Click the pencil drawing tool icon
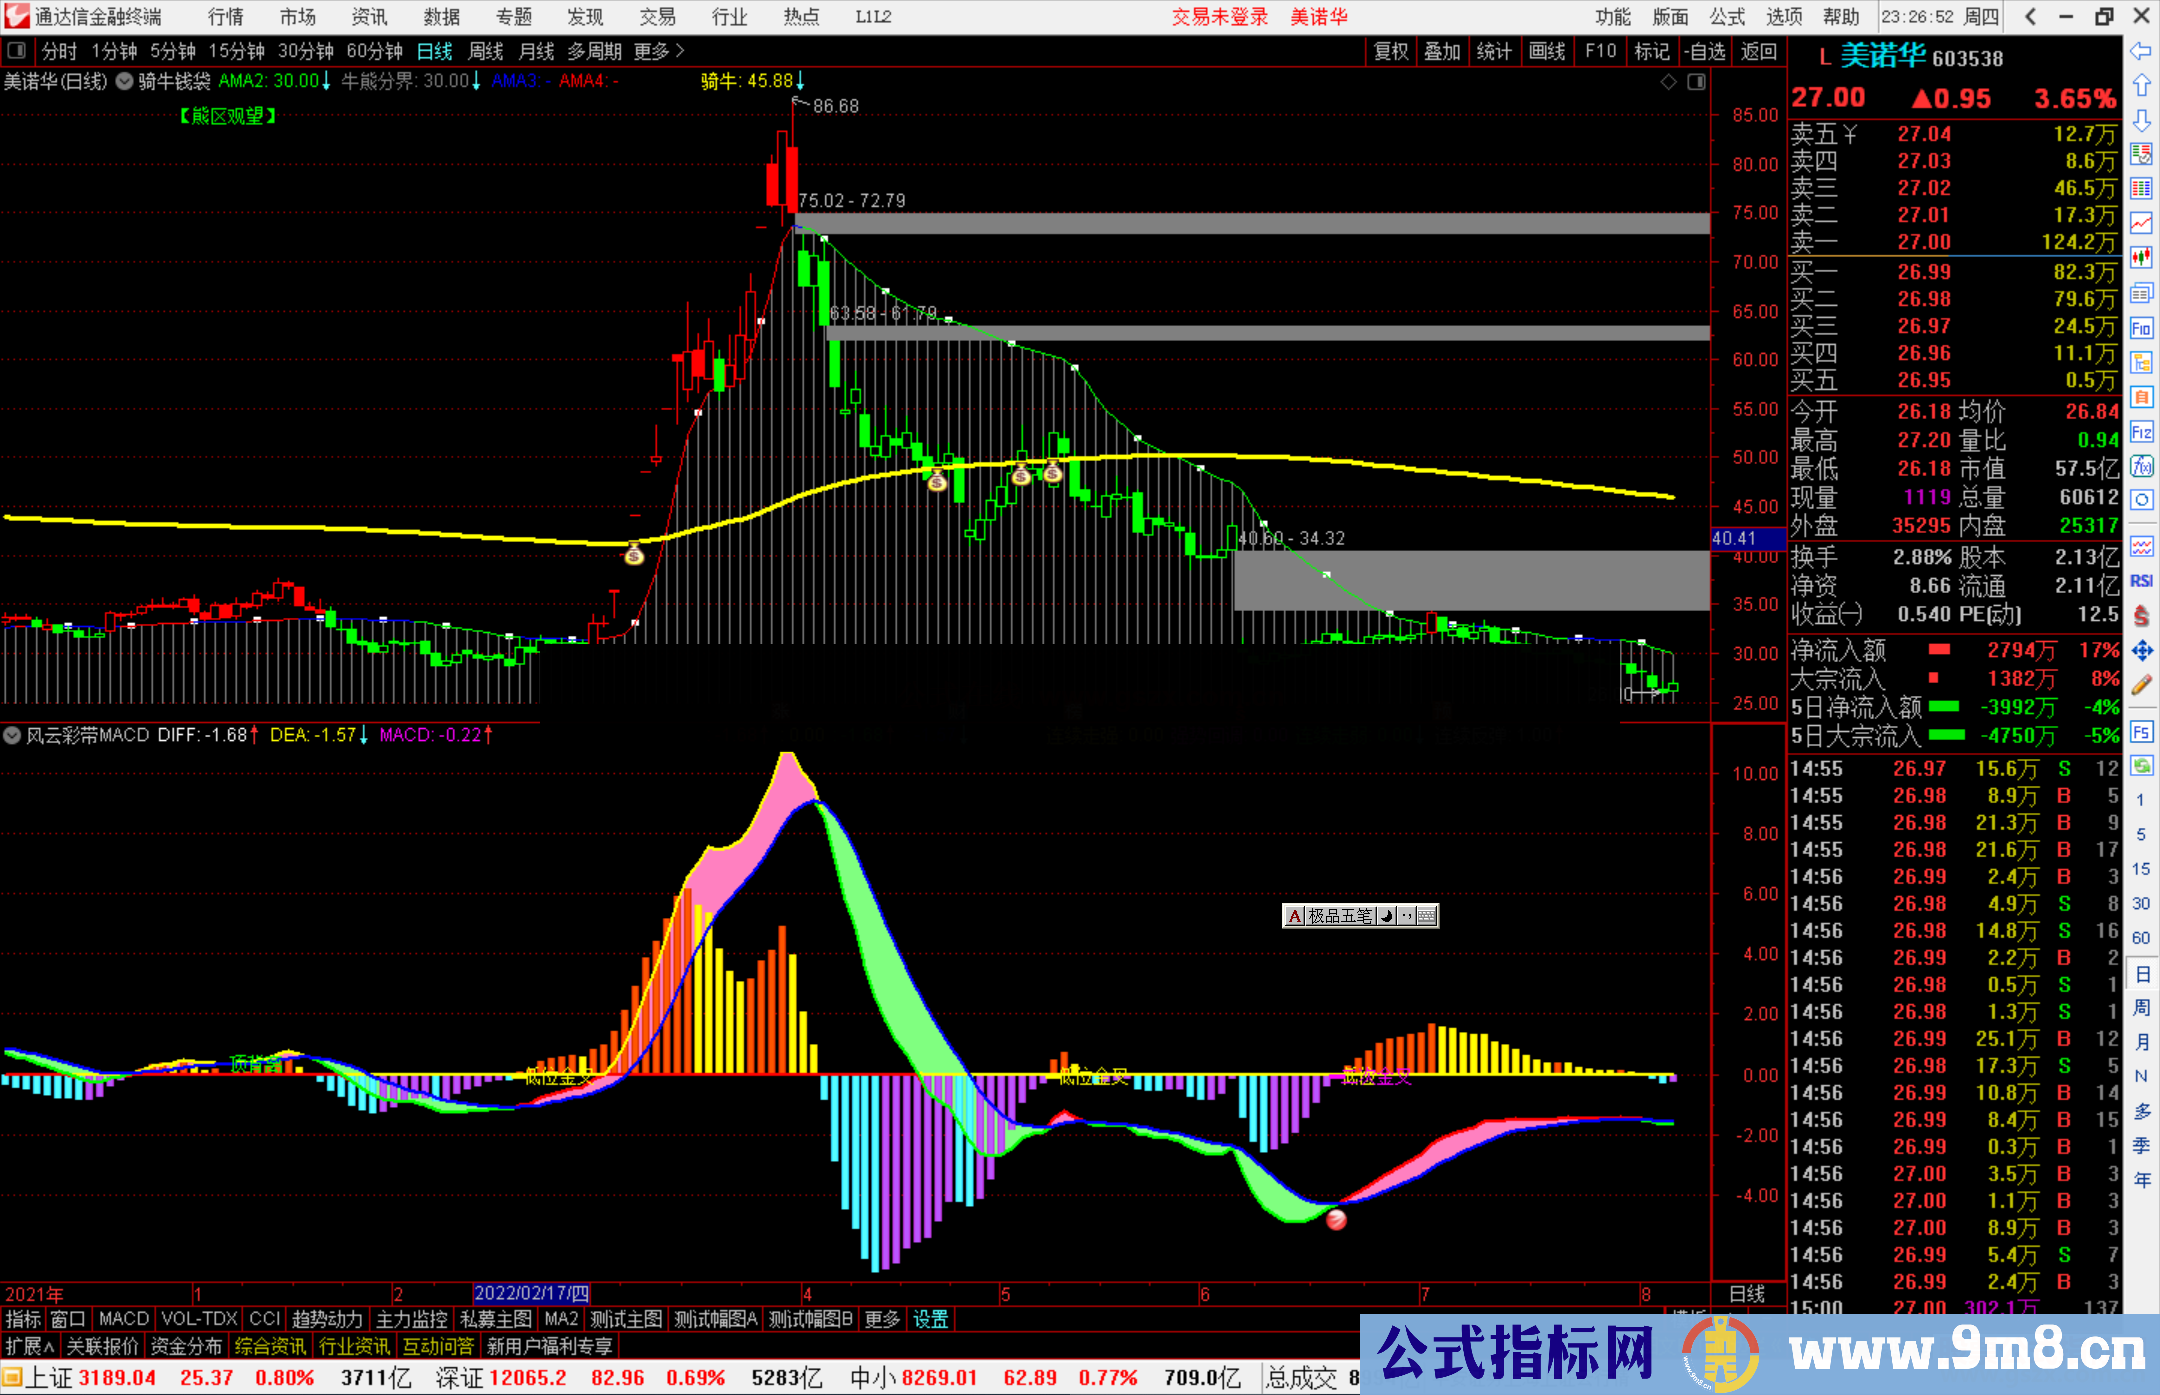The height and width of the screenshot is (1395, 2160). point(2141,686)
